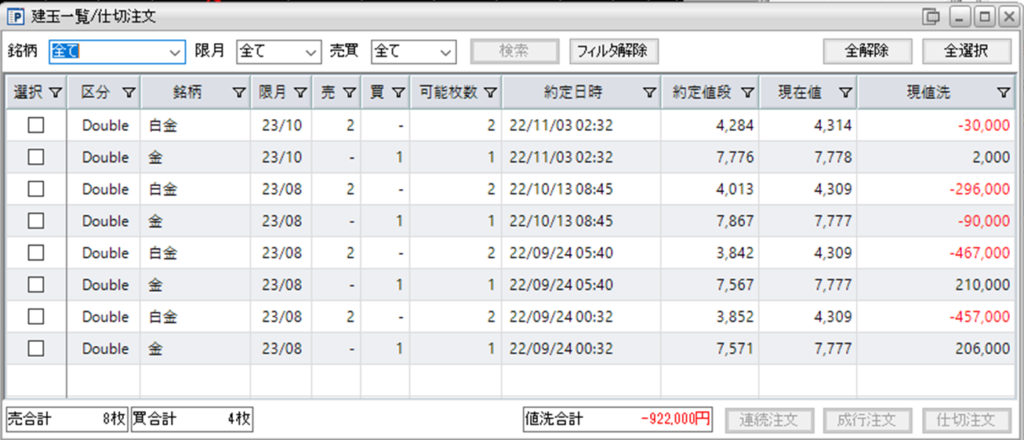Click the 全選択 button
This screenshot has width=1024, height=440.
click(967, 52)
